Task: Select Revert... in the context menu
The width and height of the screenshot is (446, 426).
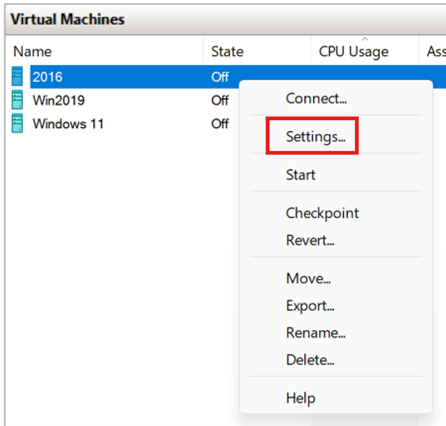Action: [310, 240]
